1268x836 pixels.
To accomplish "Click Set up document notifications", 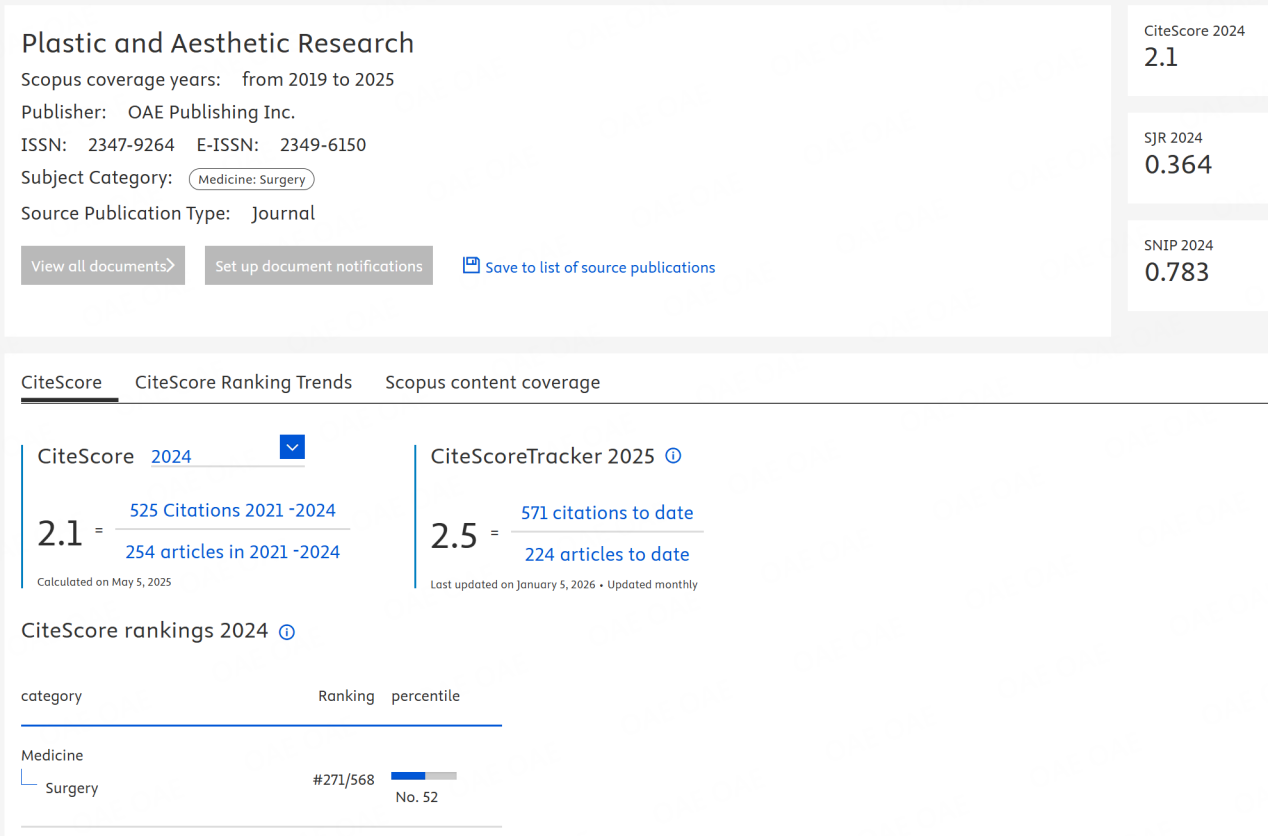I will coord(318,265).
